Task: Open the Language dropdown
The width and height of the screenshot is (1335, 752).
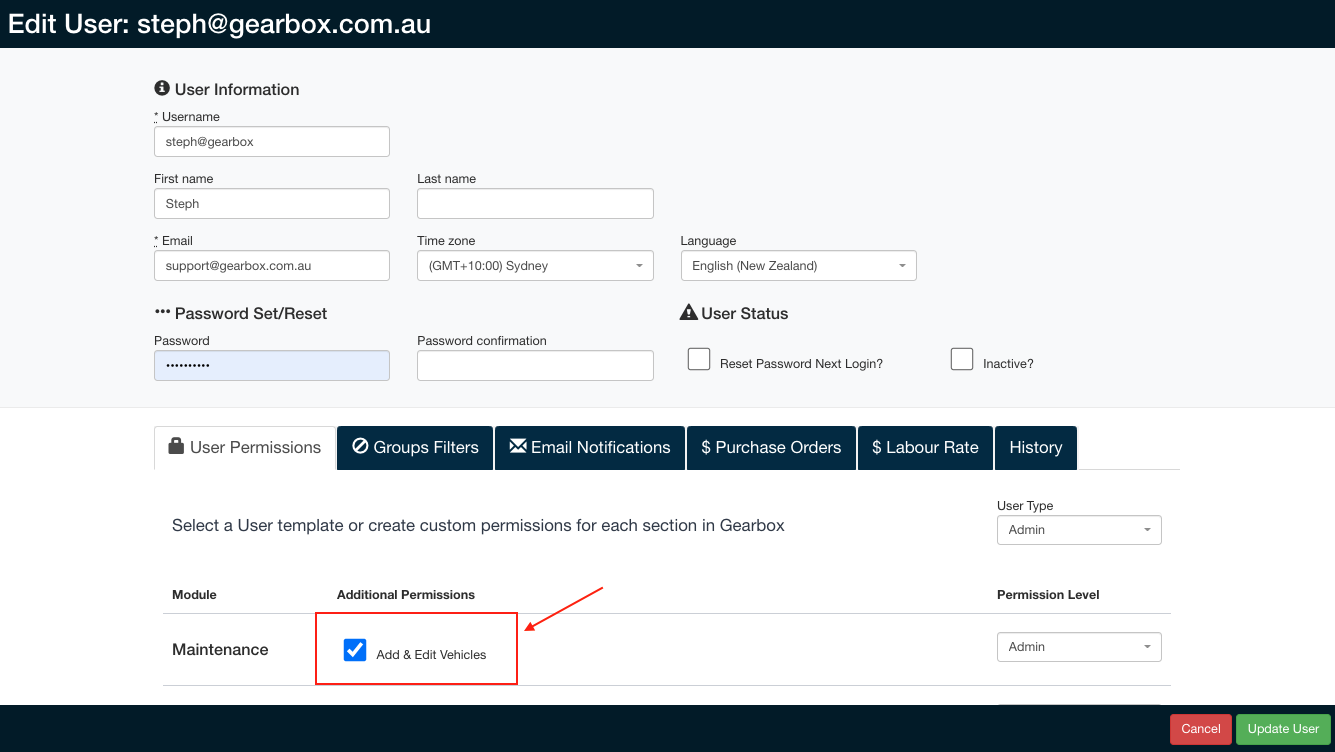Action: click(x=798, y=266)
